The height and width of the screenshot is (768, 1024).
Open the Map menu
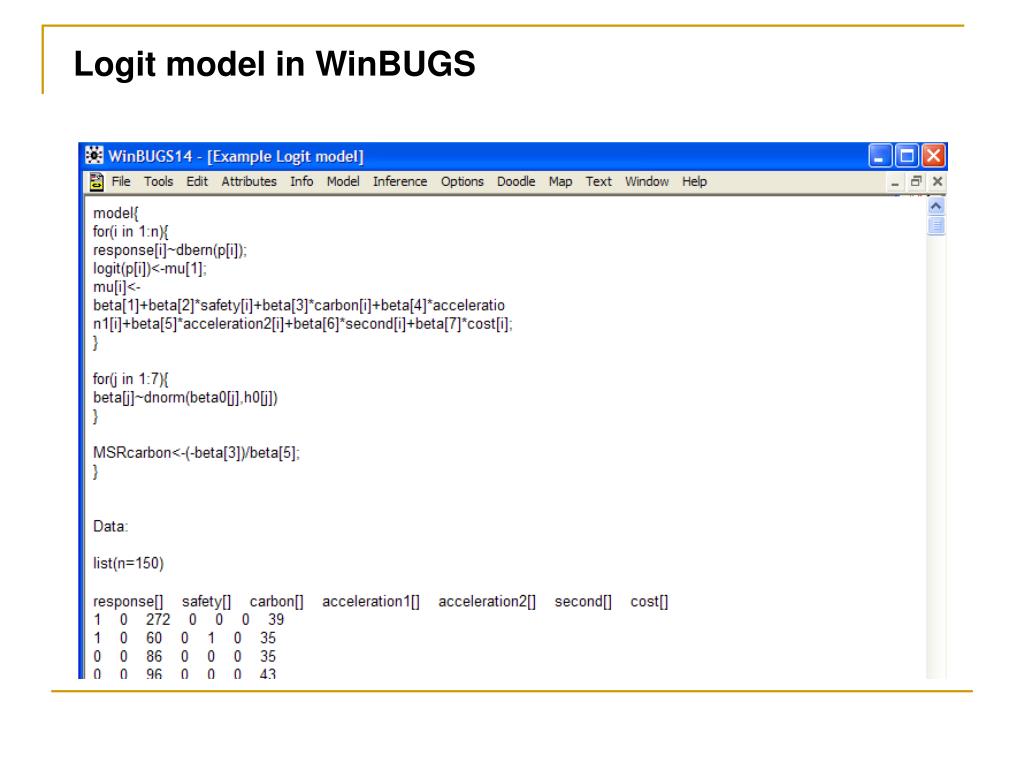(560, 182)
